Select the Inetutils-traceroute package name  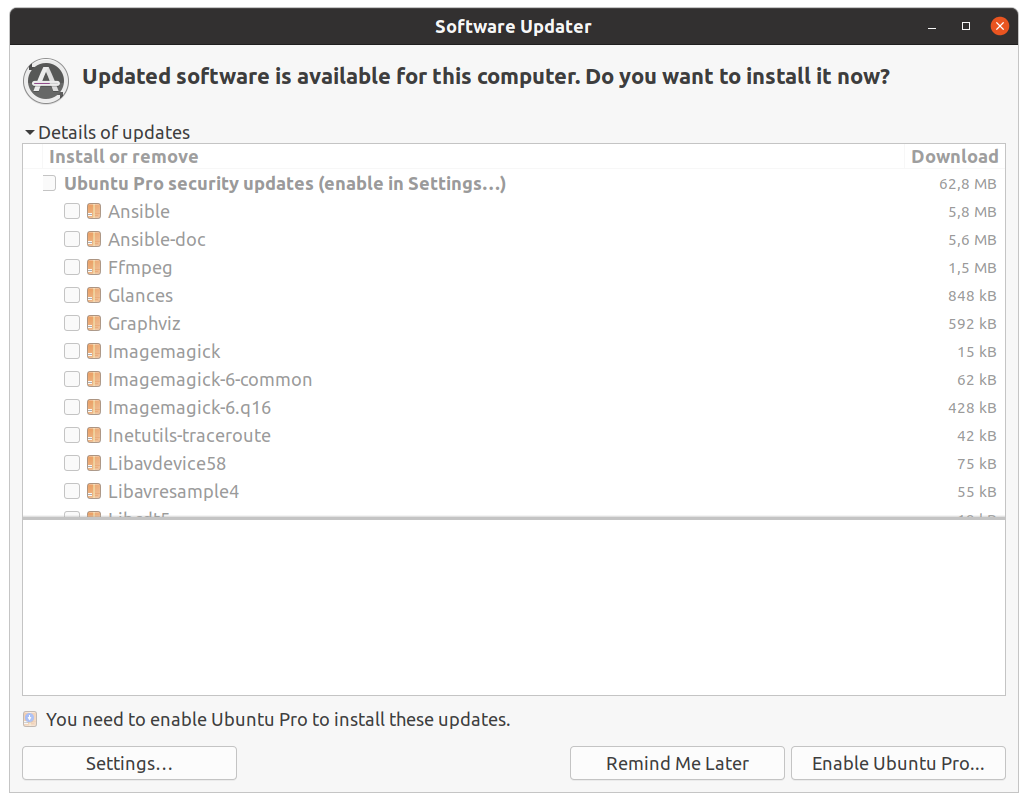tap(189, 435)
